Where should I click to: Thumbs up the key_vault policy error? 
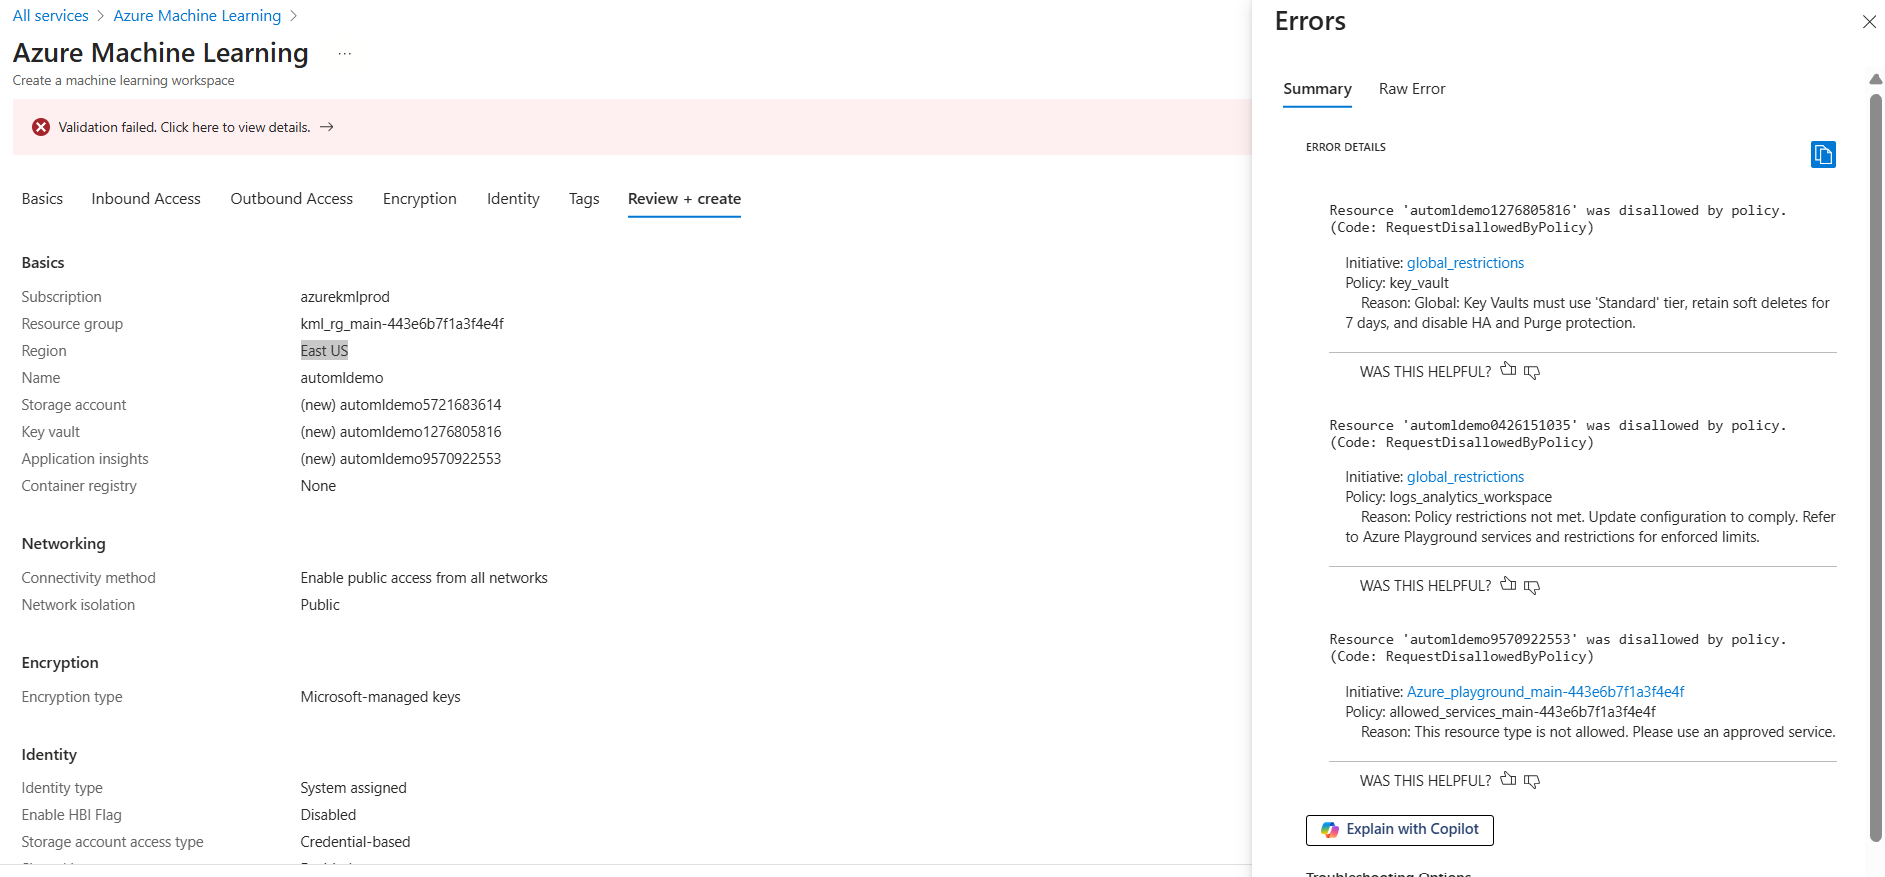[x=1508, y=370]
